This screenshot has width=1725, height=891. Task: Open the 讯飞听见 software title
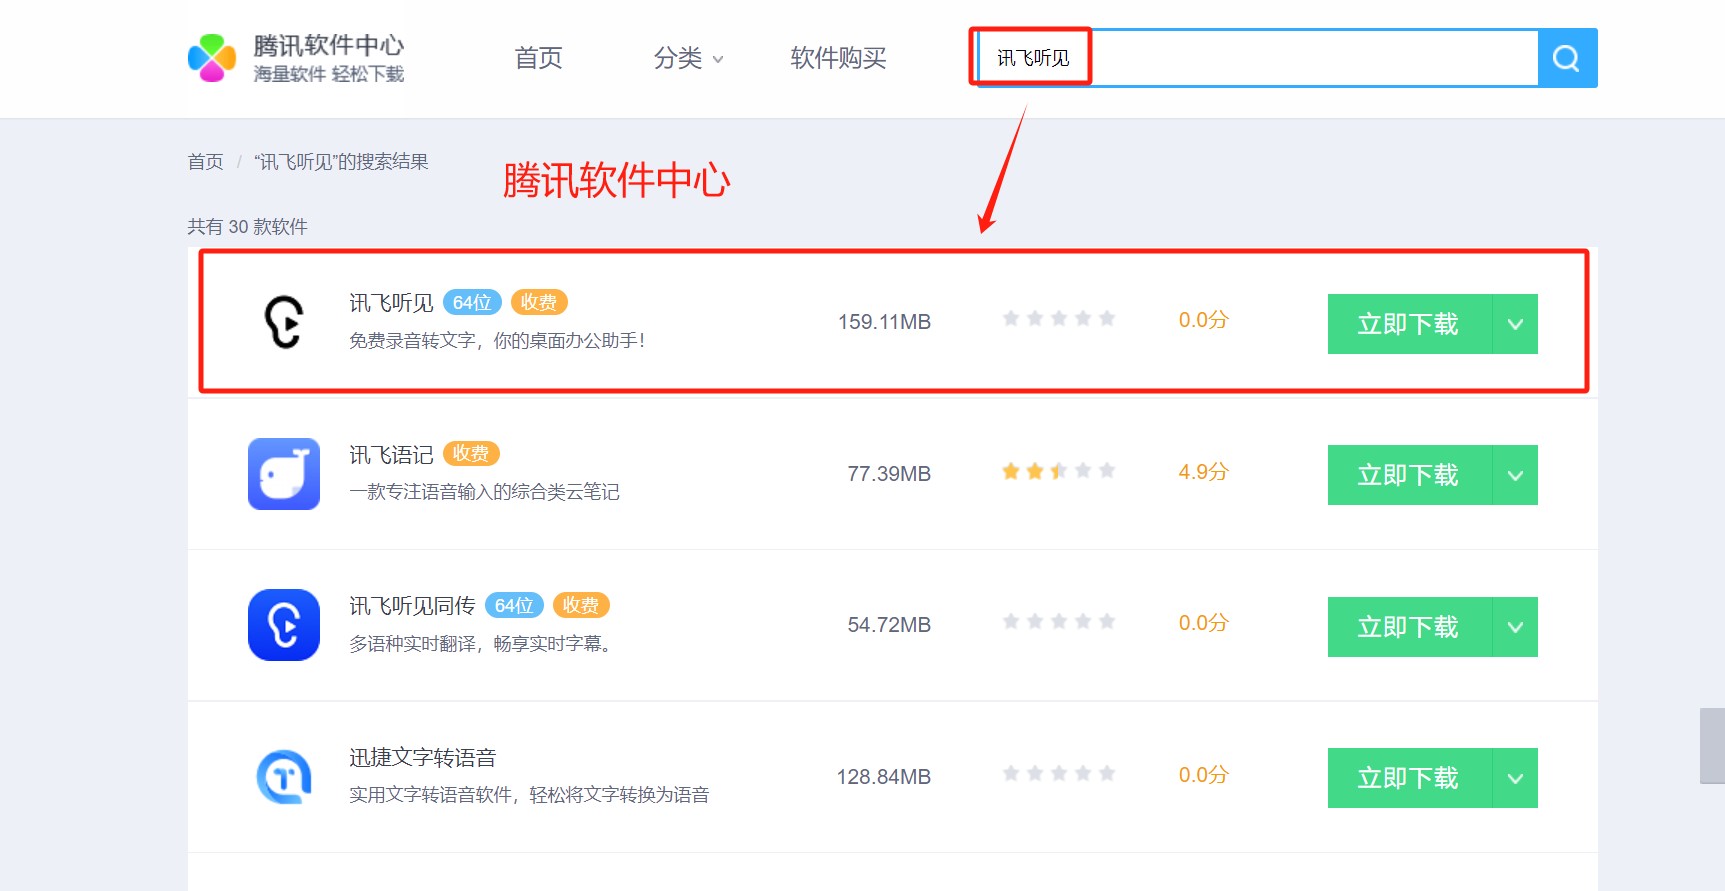pos(391,303)
